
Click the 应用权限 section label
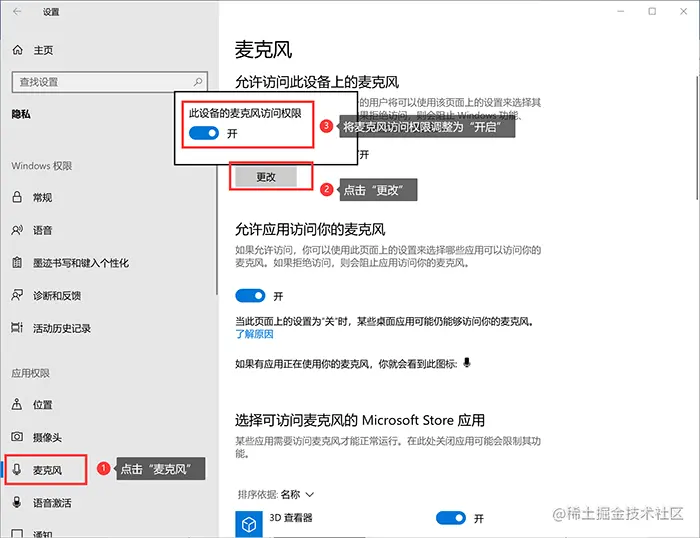pyautogui.click(x=30, y=373)
